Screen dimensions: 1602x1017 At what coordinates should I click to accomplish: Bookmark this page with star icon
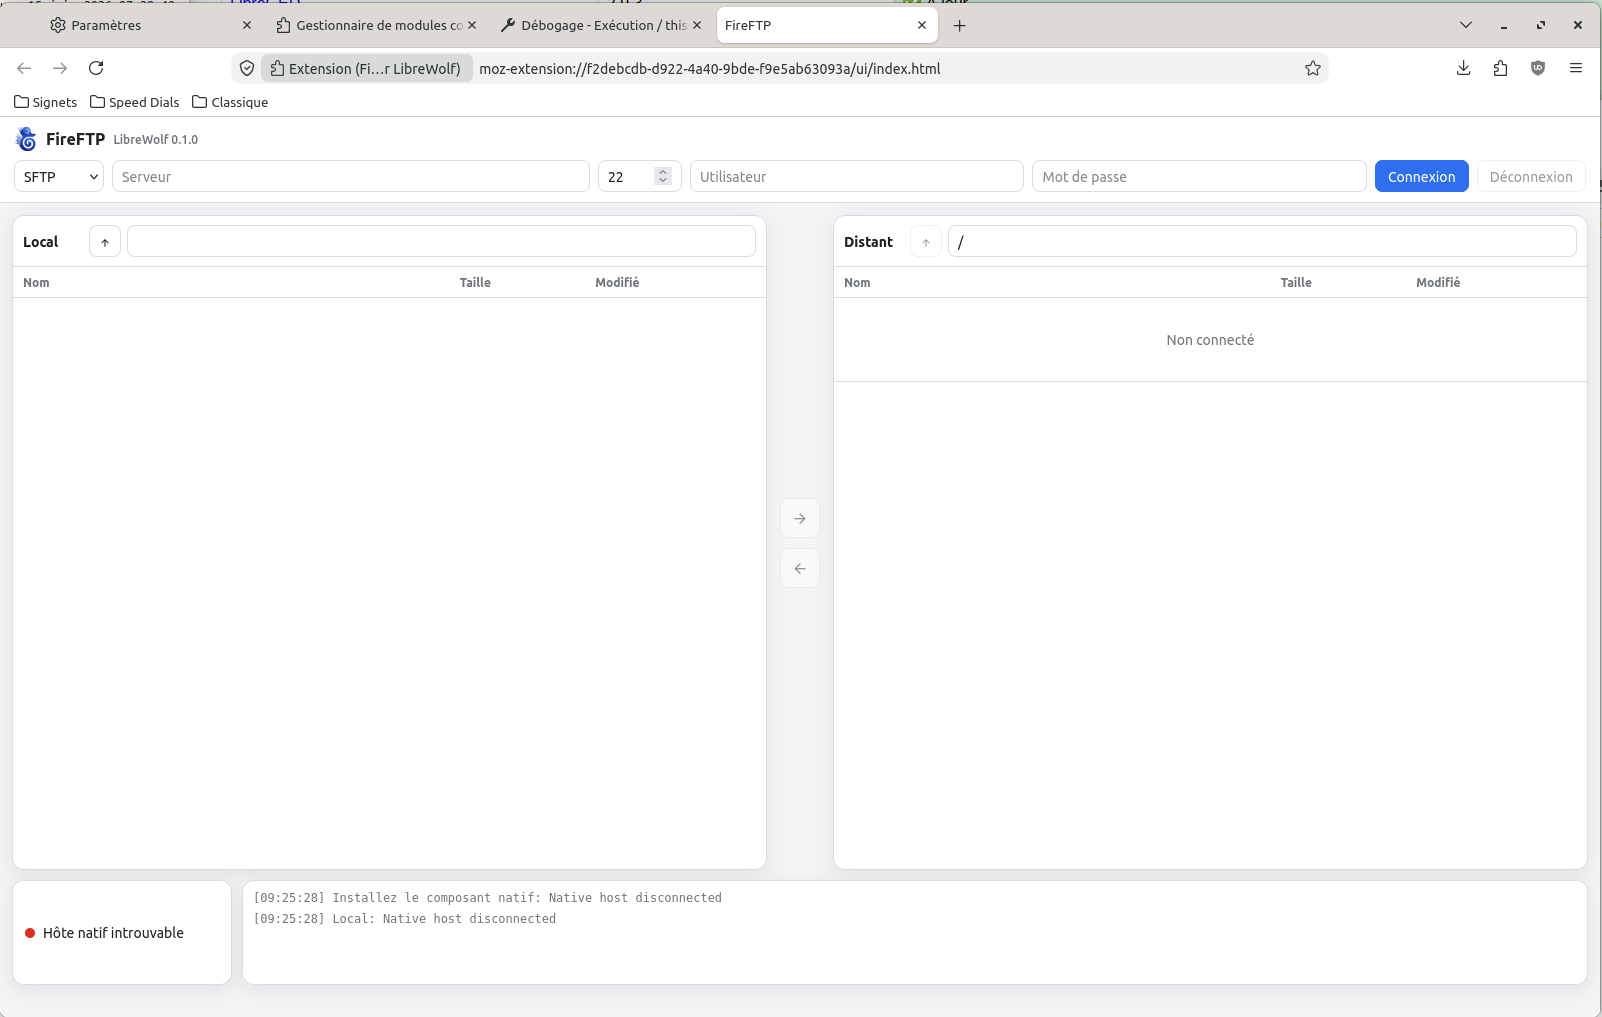pyautogui.click(x=1313, y=68)
